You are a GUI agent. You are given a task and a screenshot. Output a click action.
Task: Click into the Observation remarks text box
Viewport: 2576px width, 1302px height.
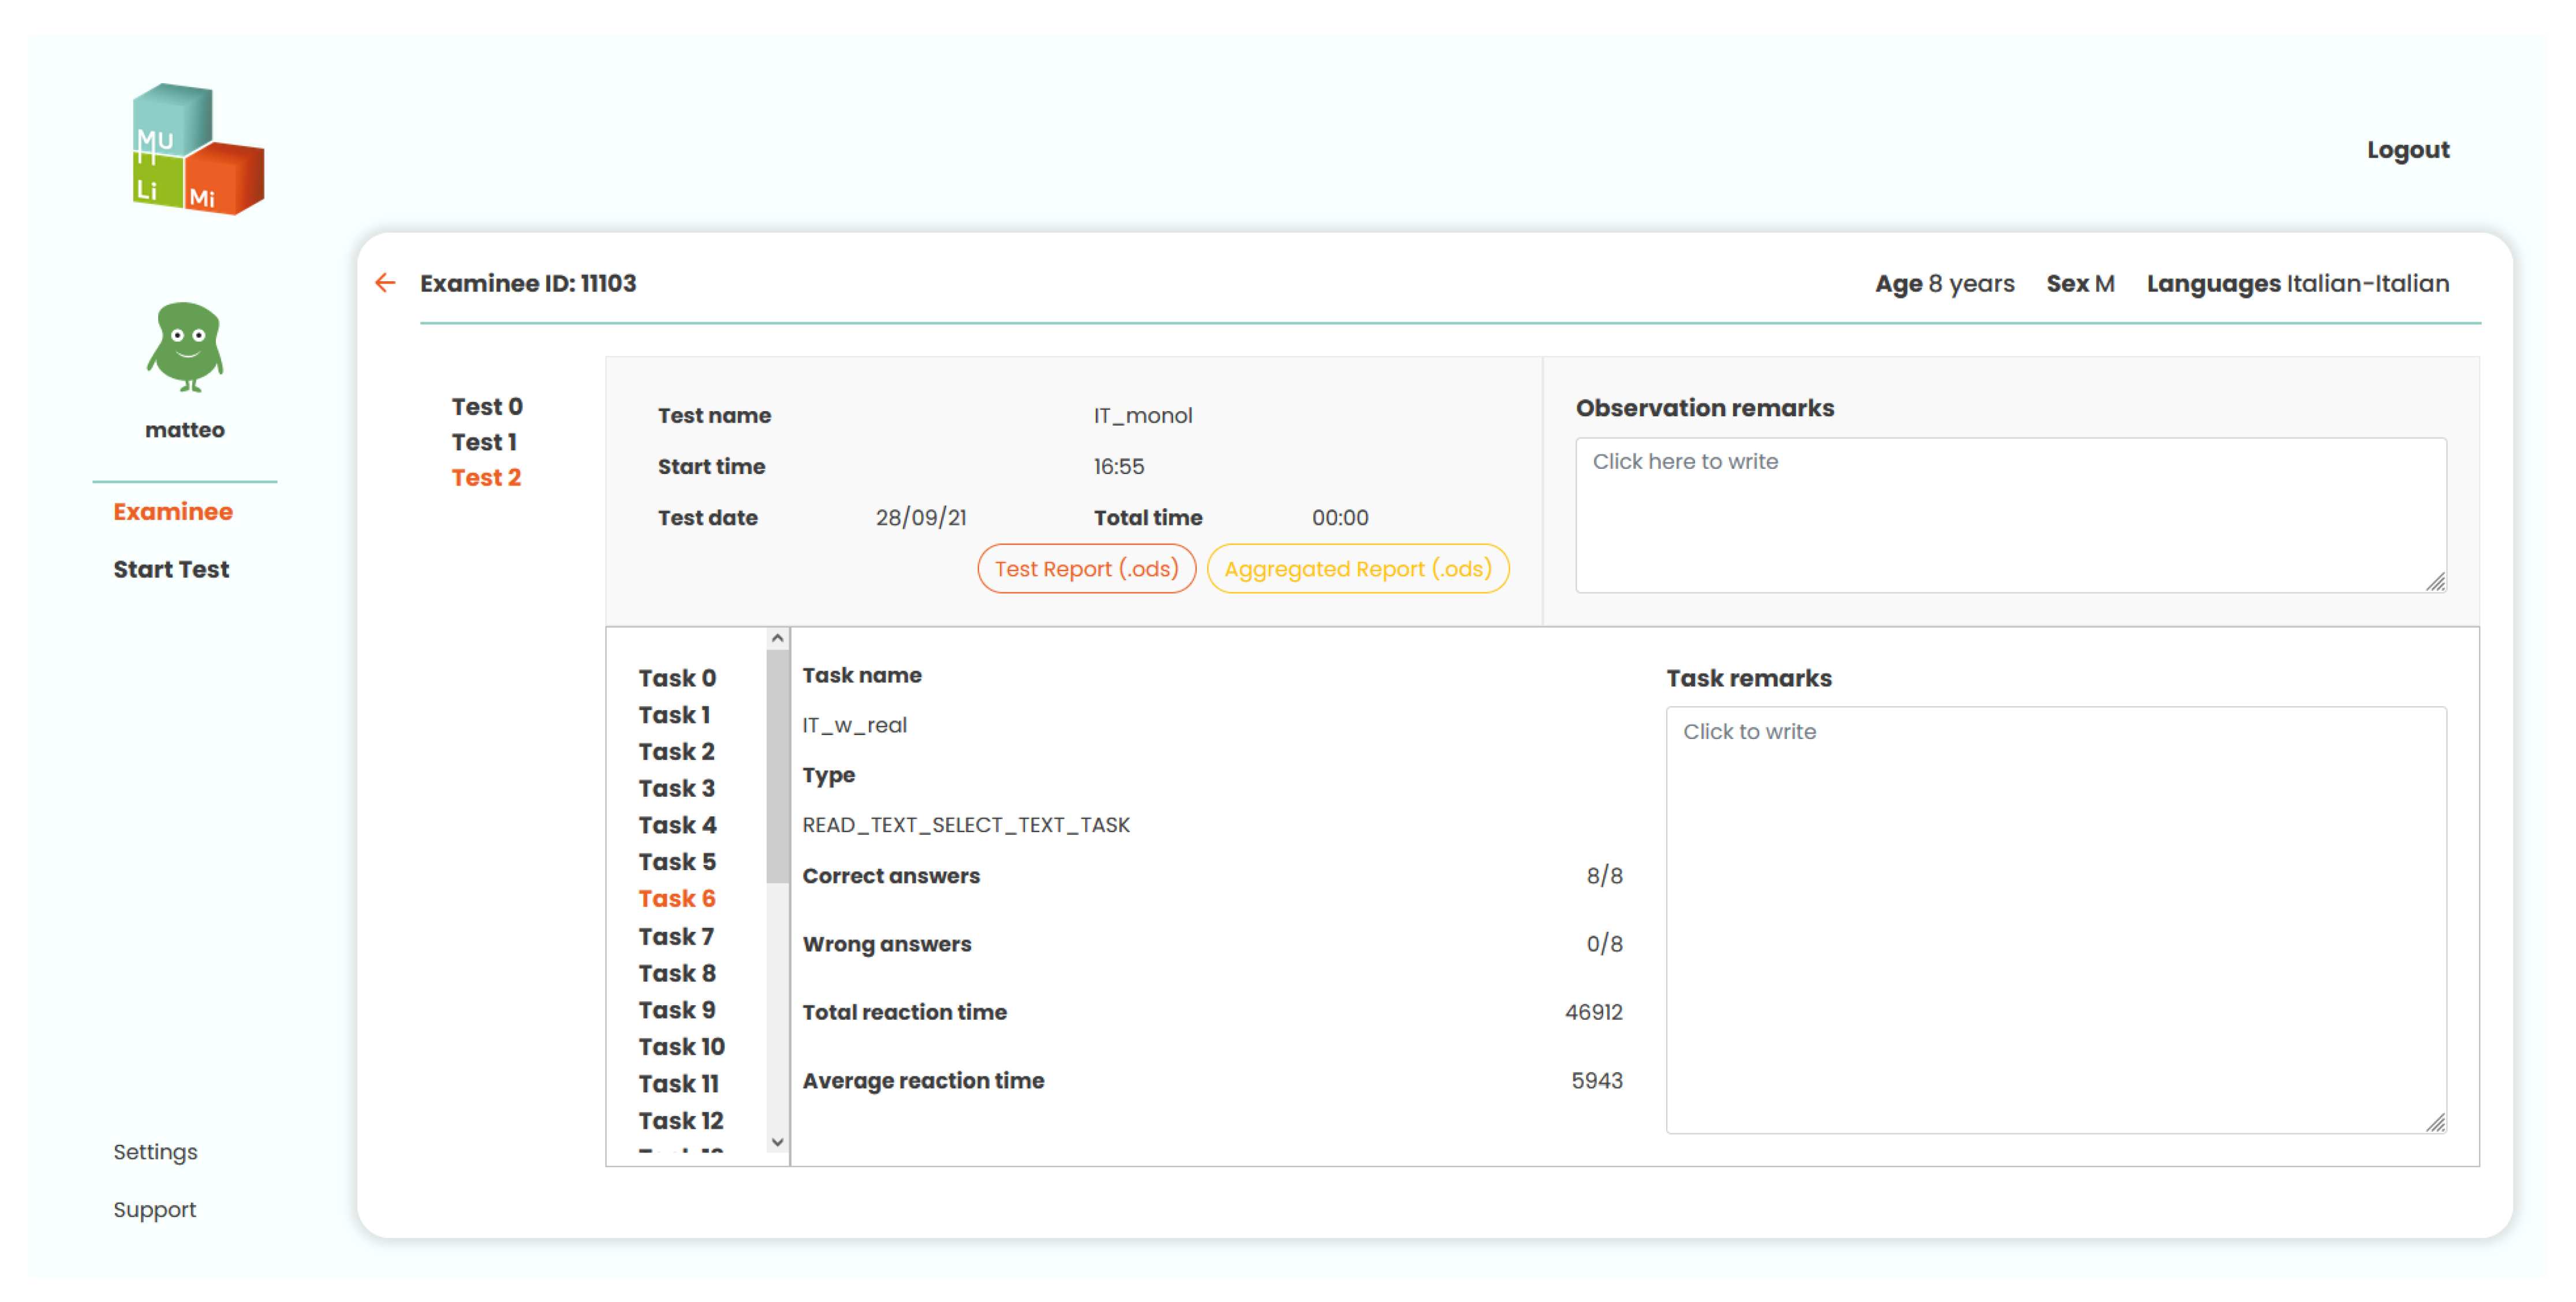point(2010,515)
